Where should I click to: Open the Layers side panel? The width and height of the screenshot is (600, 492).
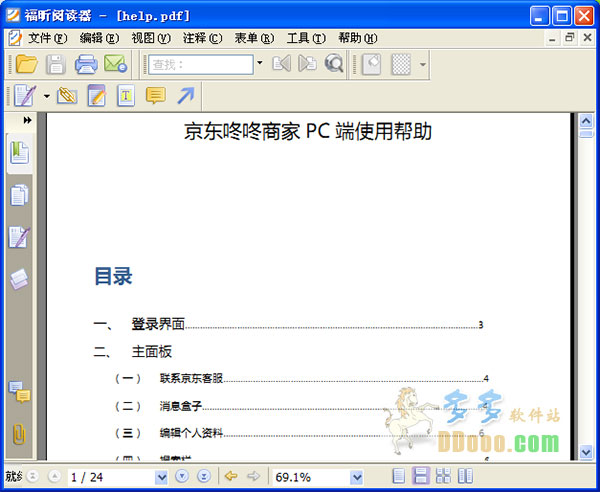click(x=19, y=279)
